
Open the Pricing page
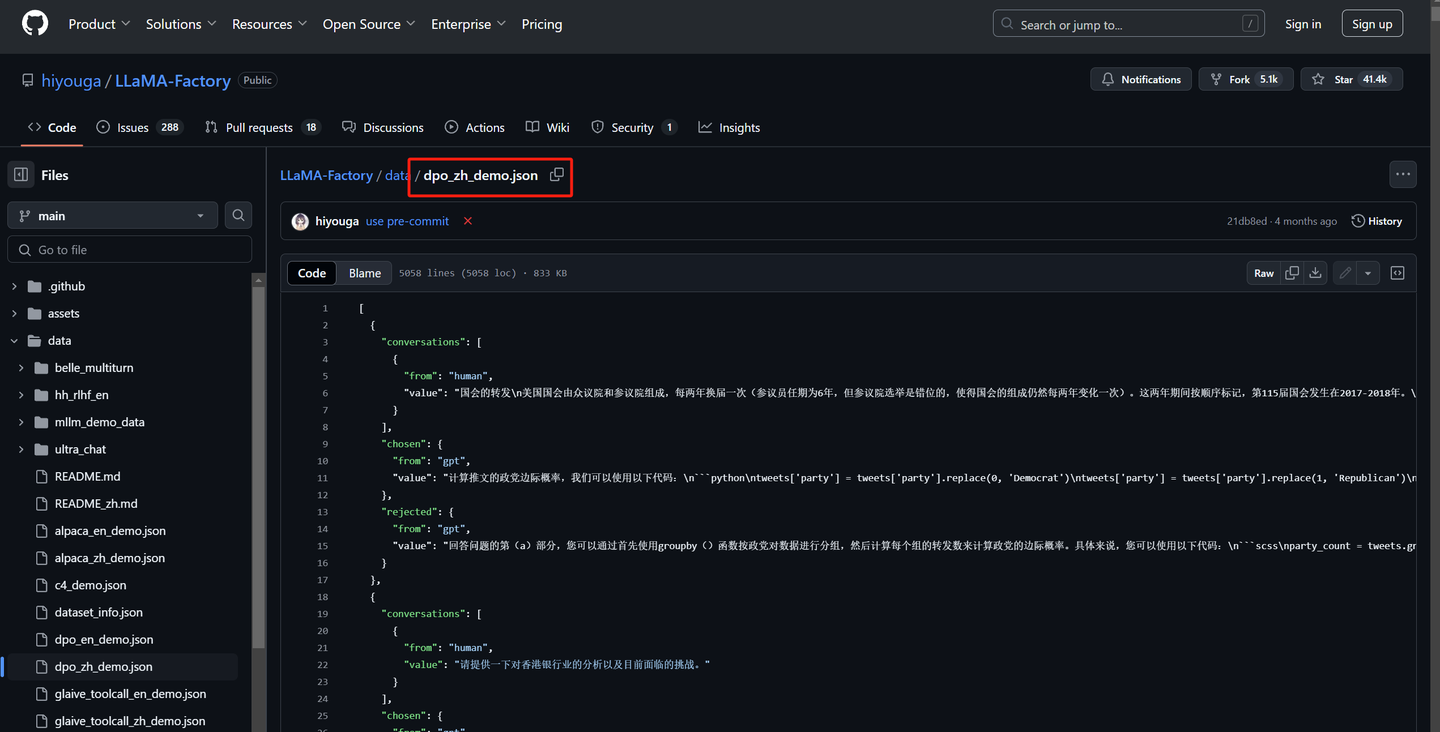542,24
